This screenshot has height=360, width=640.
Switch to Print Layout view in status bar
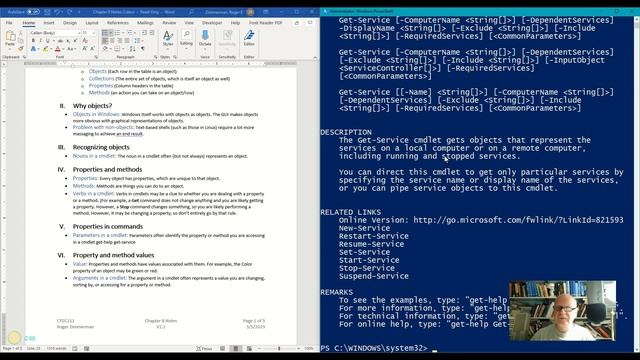[236, 349]
